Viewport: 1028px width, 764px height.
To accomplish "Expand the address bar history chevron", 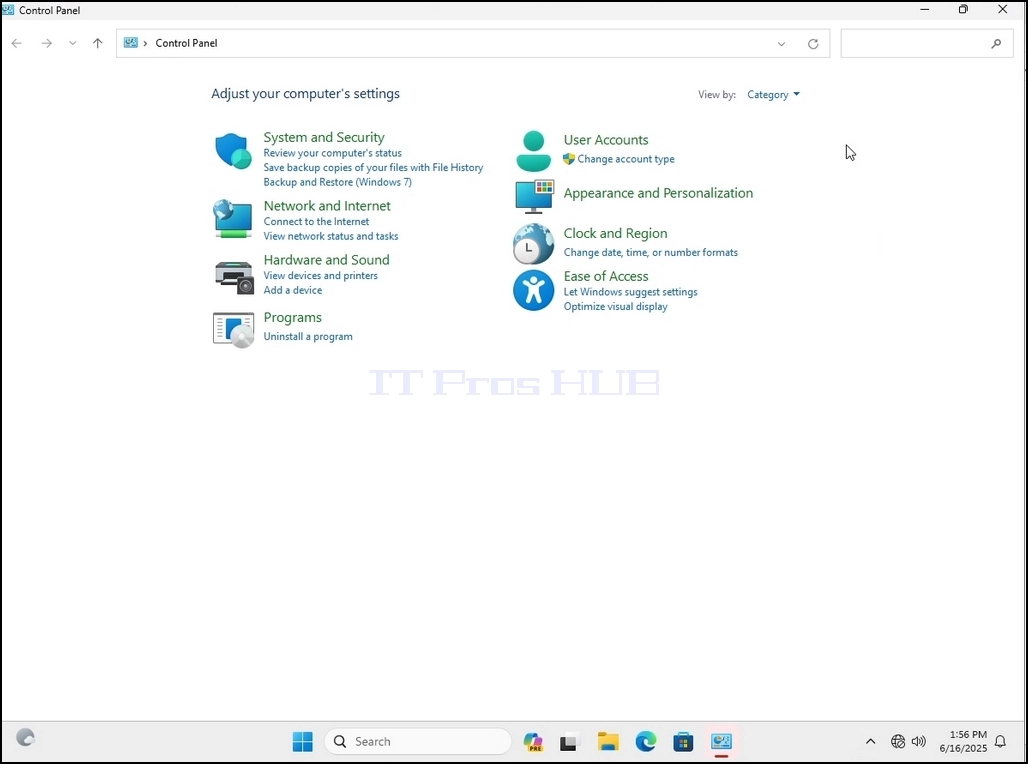I will pyautogui.click(x=781, y=44).
